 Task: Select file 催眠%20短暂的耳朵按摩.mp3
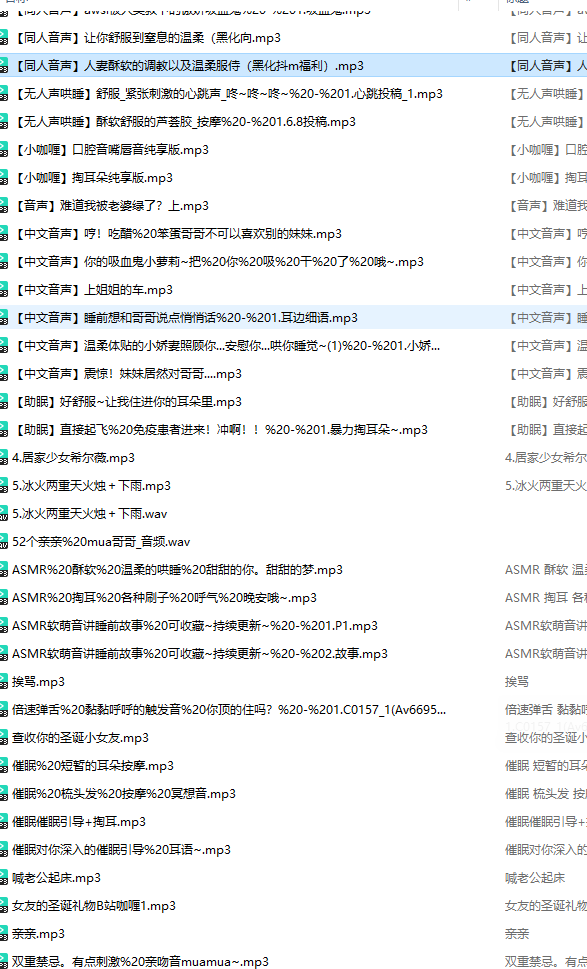[93, 766]
